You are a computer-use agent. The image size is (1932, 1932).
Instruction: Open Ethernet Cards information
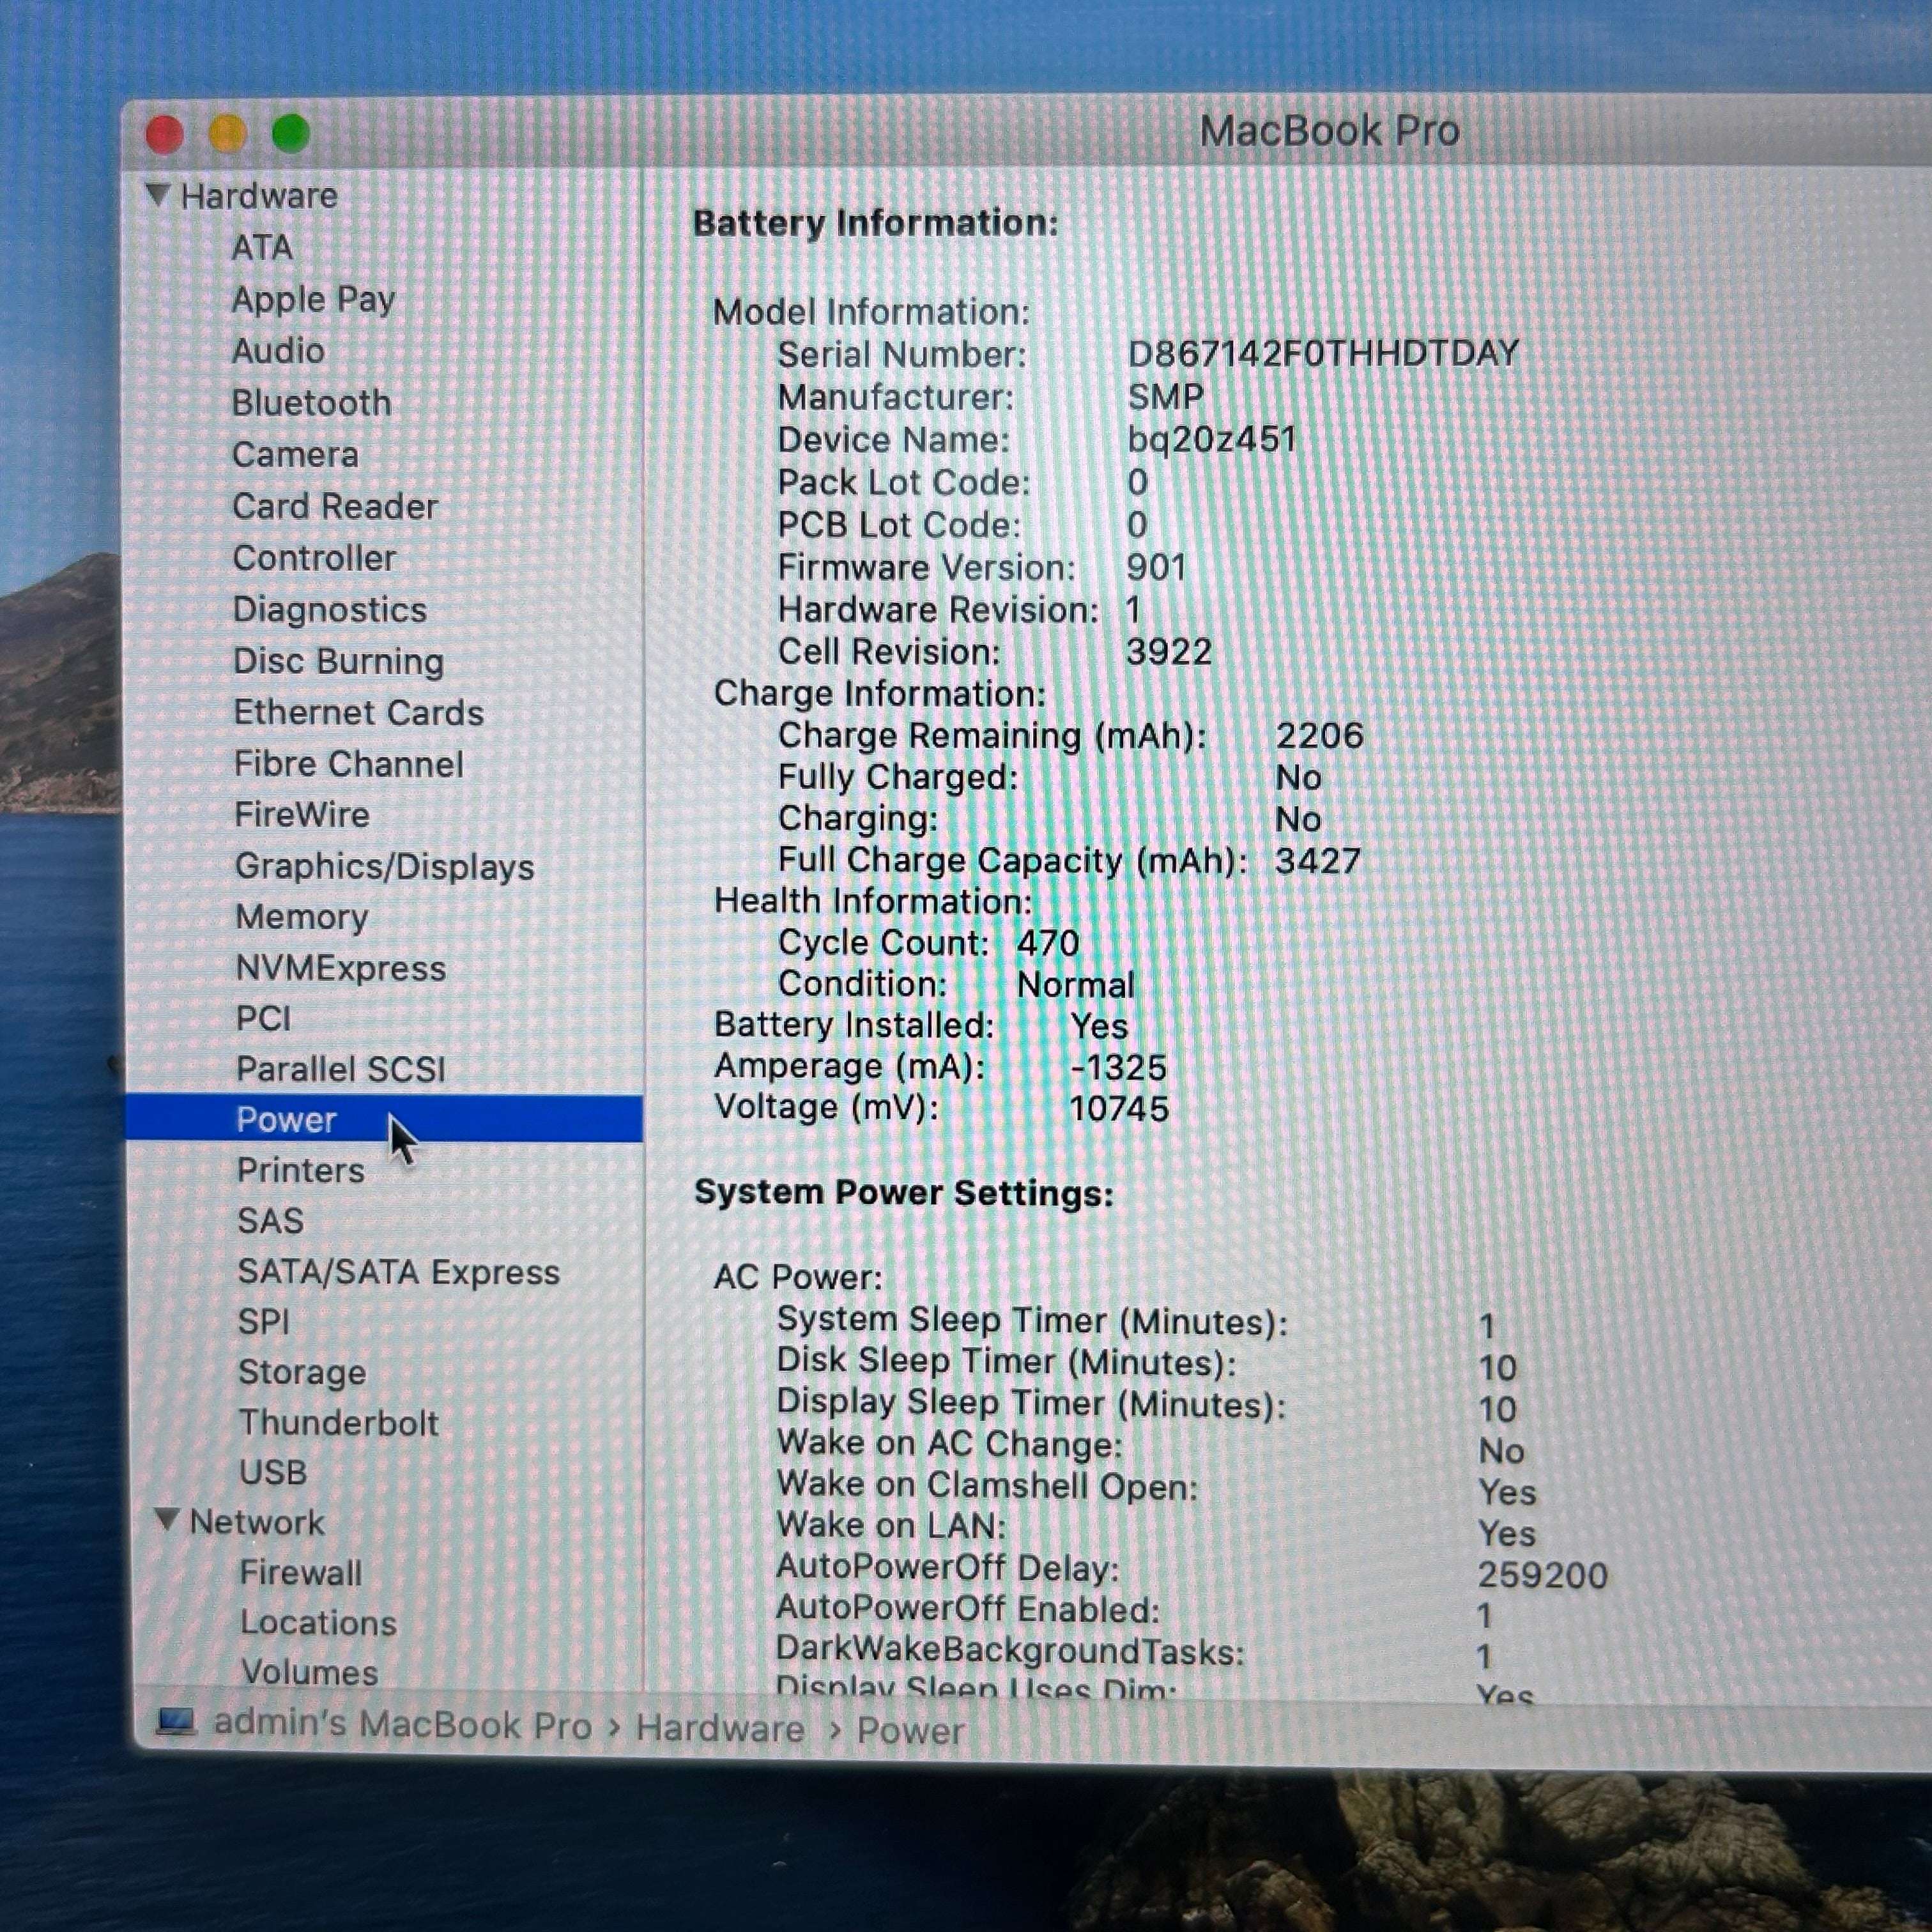[x=358, y=713]
